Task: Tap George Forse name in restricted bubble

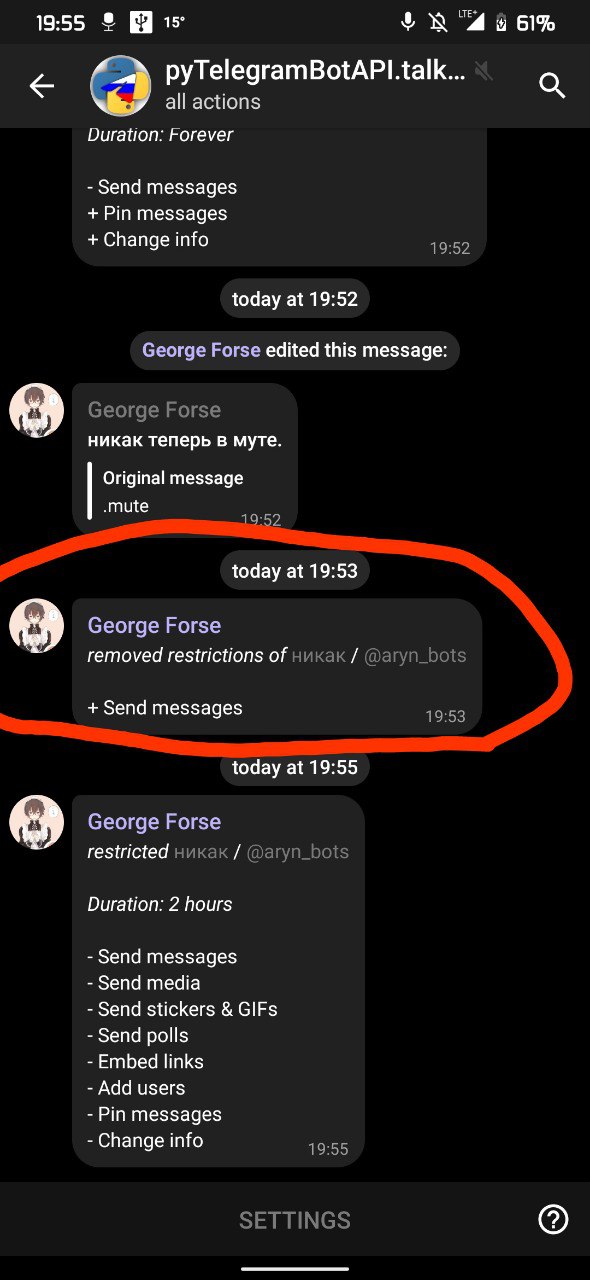Action: (154, 822)
